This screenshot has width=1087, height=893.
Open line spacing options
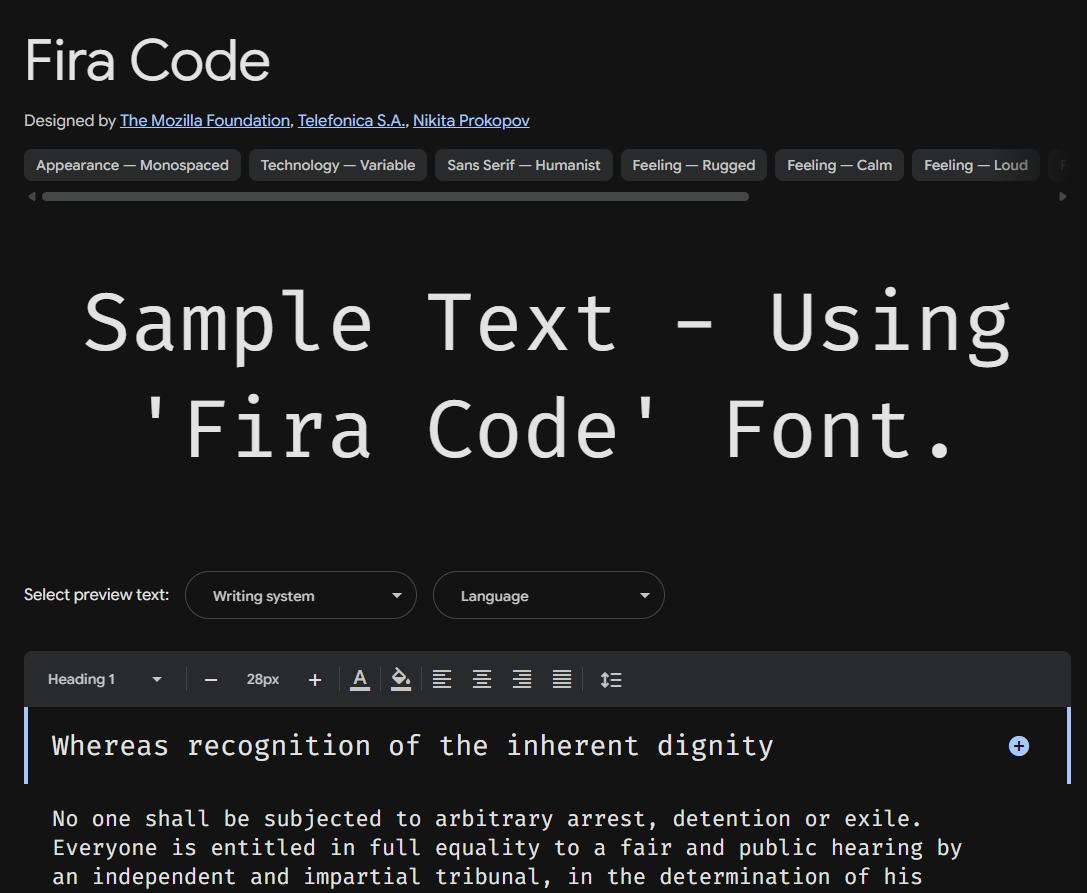[611, 679]
